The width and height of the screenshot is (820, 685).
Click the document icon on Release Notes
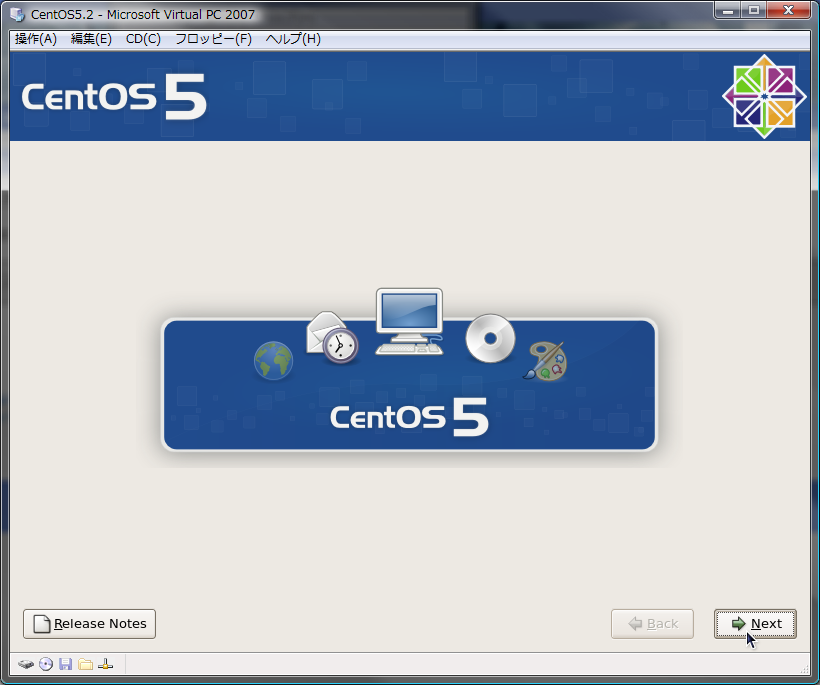tap(42, 624)
